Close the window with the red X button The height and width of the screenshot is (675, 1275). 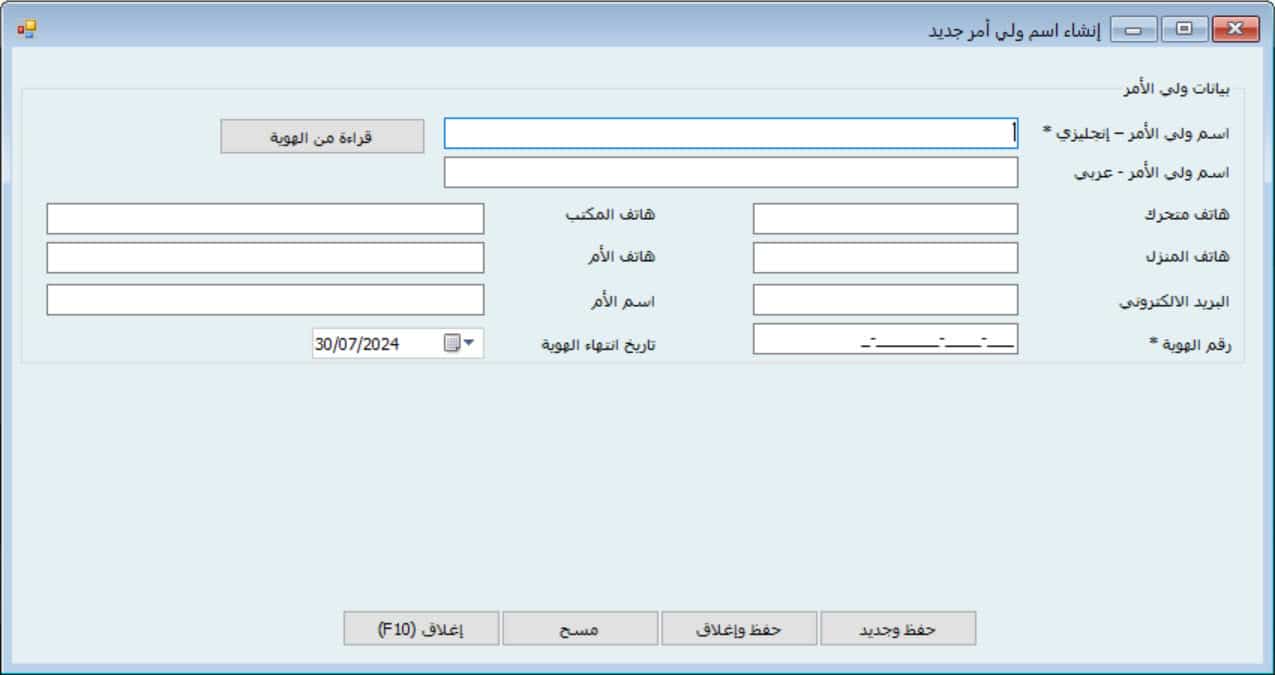coord(1236,30)
